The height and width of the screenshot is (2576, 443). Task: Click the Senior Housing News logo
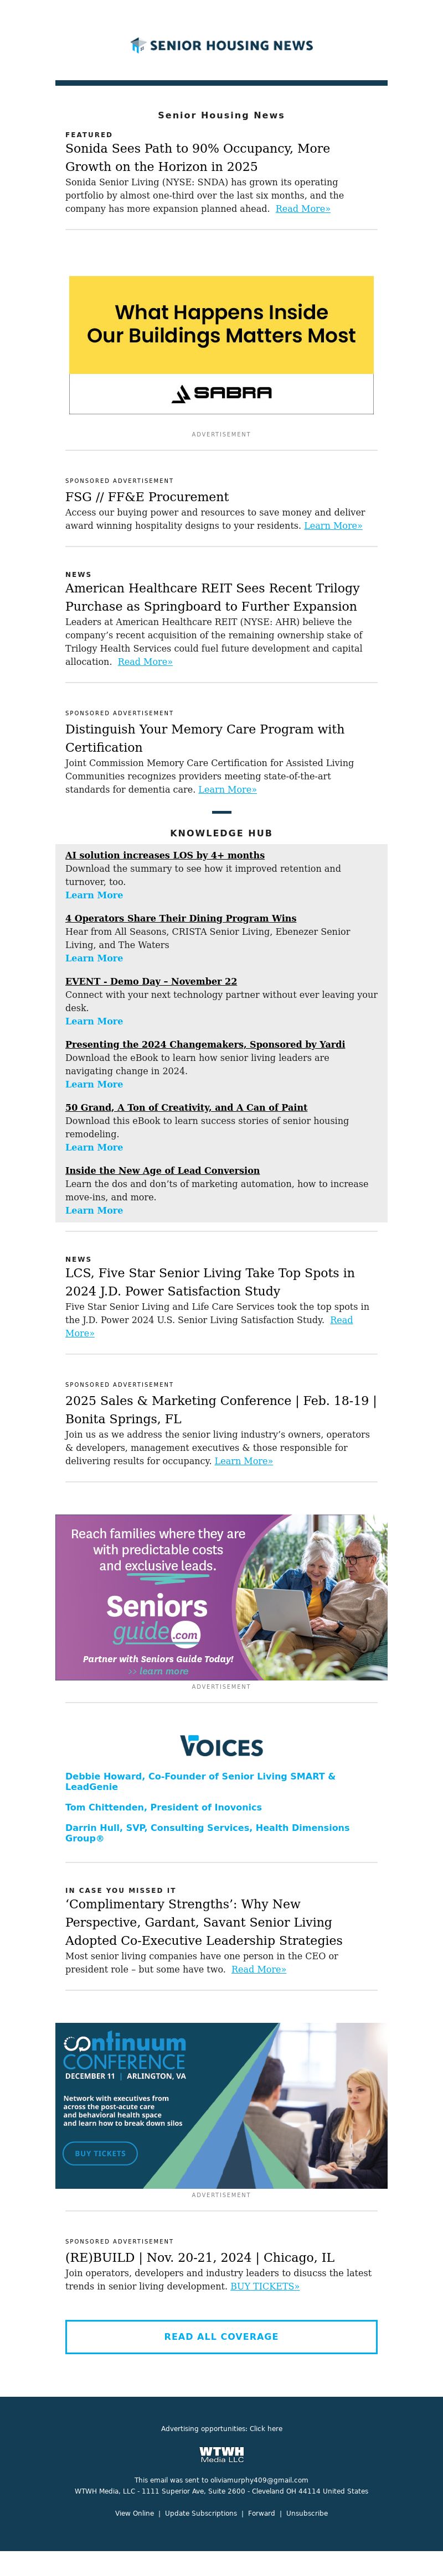tap(221, 45)
